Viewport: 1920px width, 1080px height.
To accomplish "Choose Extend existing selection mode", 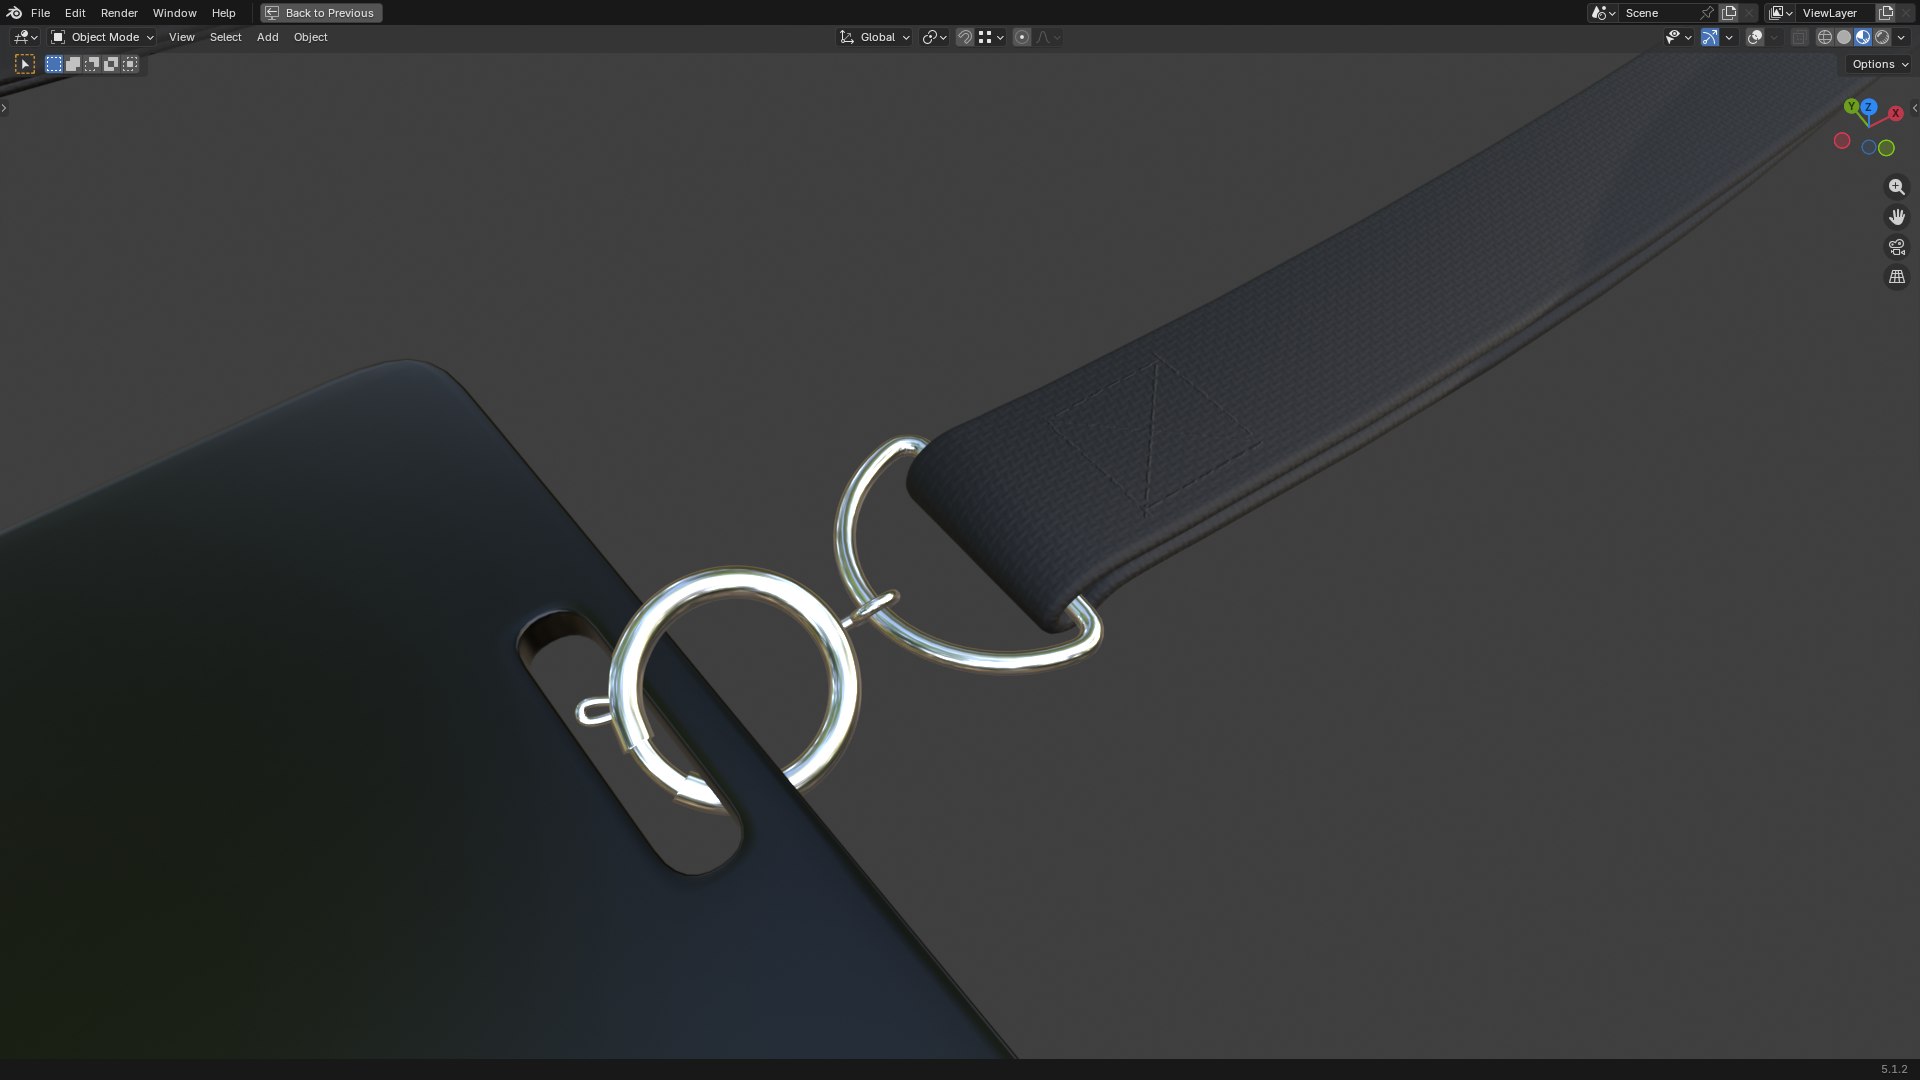I will [x=73, y=64].
